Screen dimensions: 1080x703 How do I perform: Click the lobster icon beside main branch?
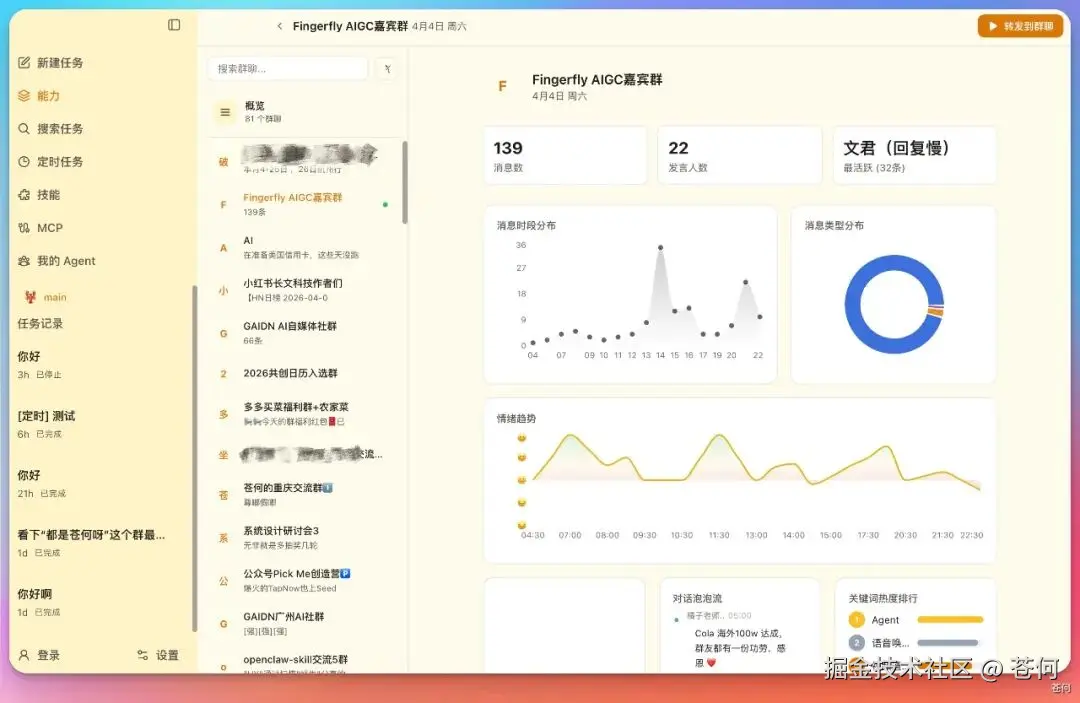29,296
